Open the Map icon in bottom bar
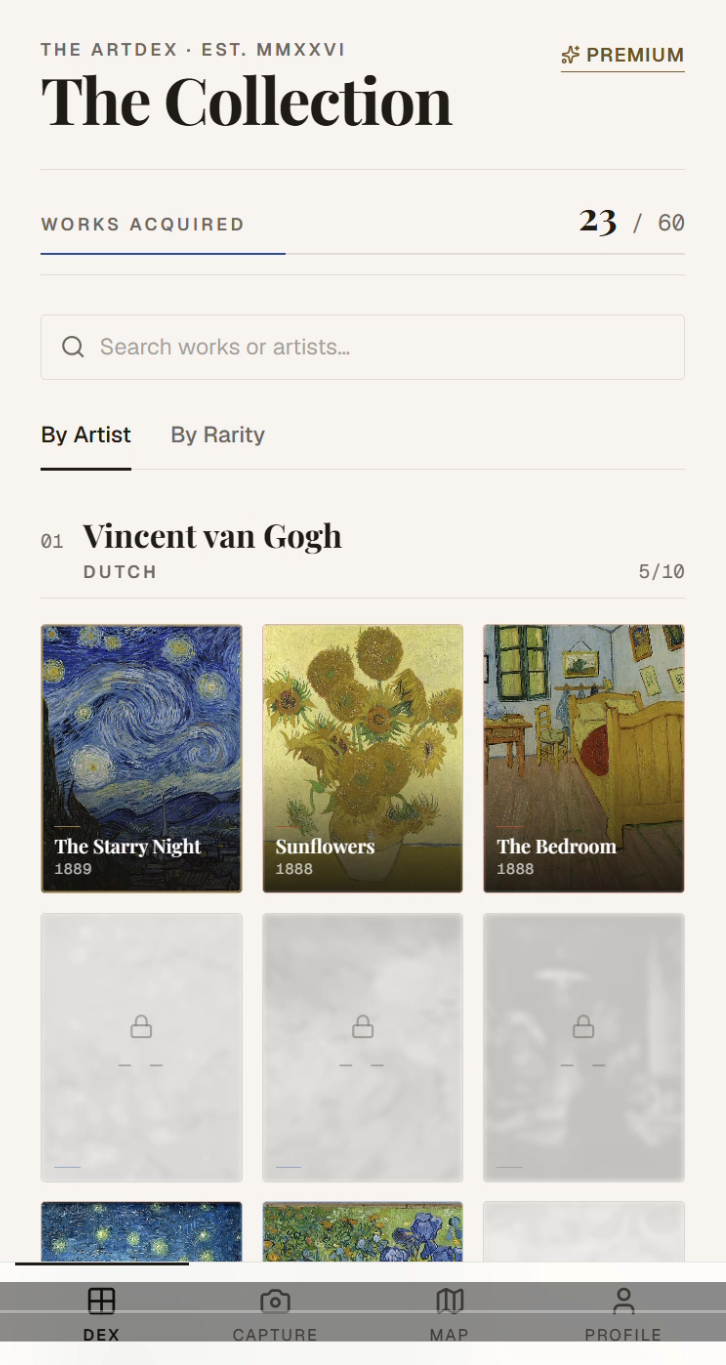Image resolution: width=726 pixels, height=1365 pixels. click(450, 1301)
